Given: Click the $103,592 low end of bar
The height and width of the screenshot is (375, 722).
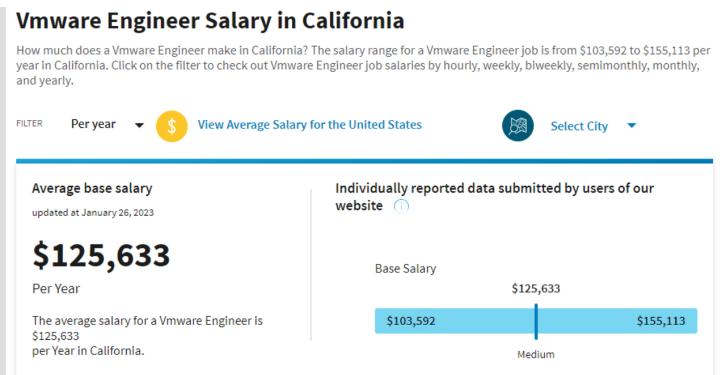Looking at the screenshot, I should click(411, 321).
